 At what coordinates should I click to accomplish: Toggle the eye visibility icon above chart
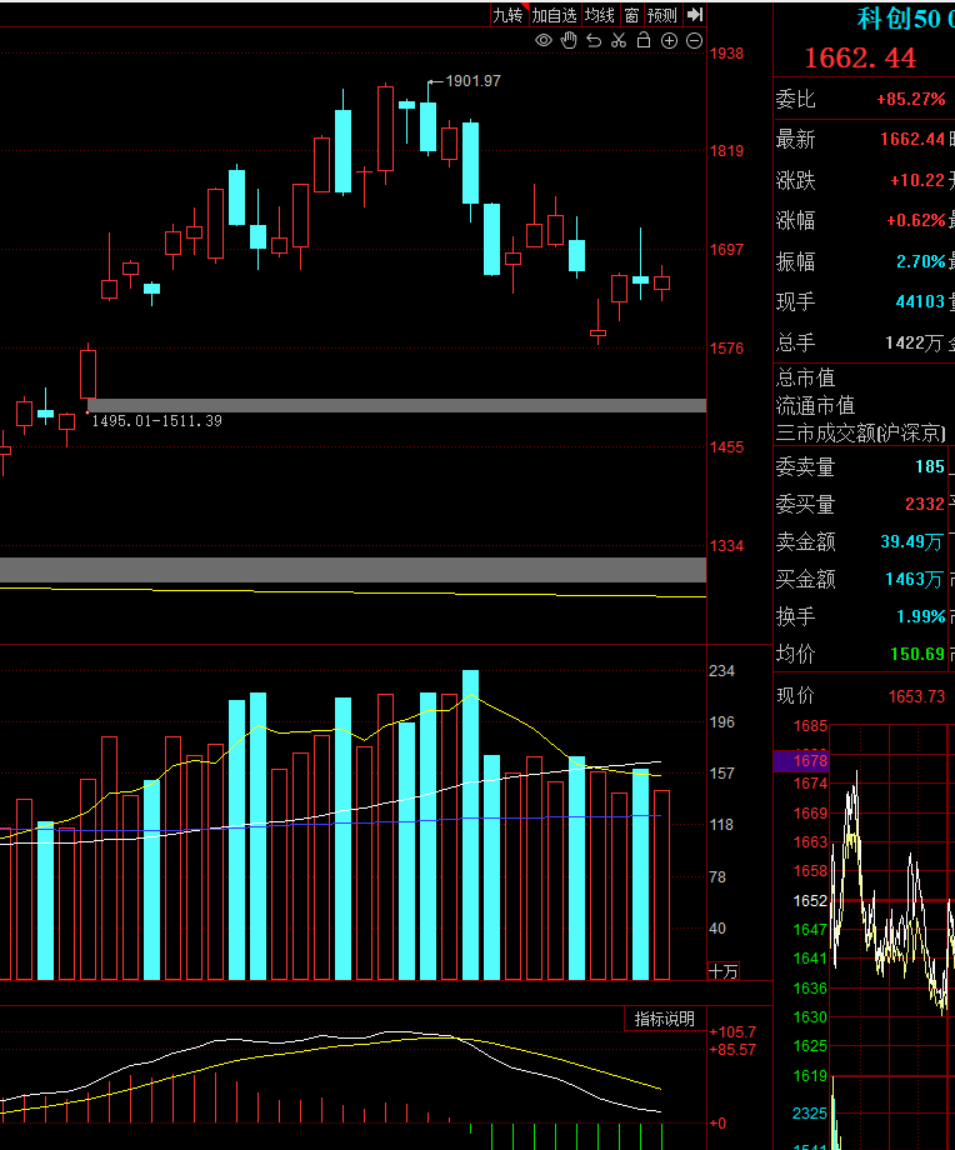point(544,40)
